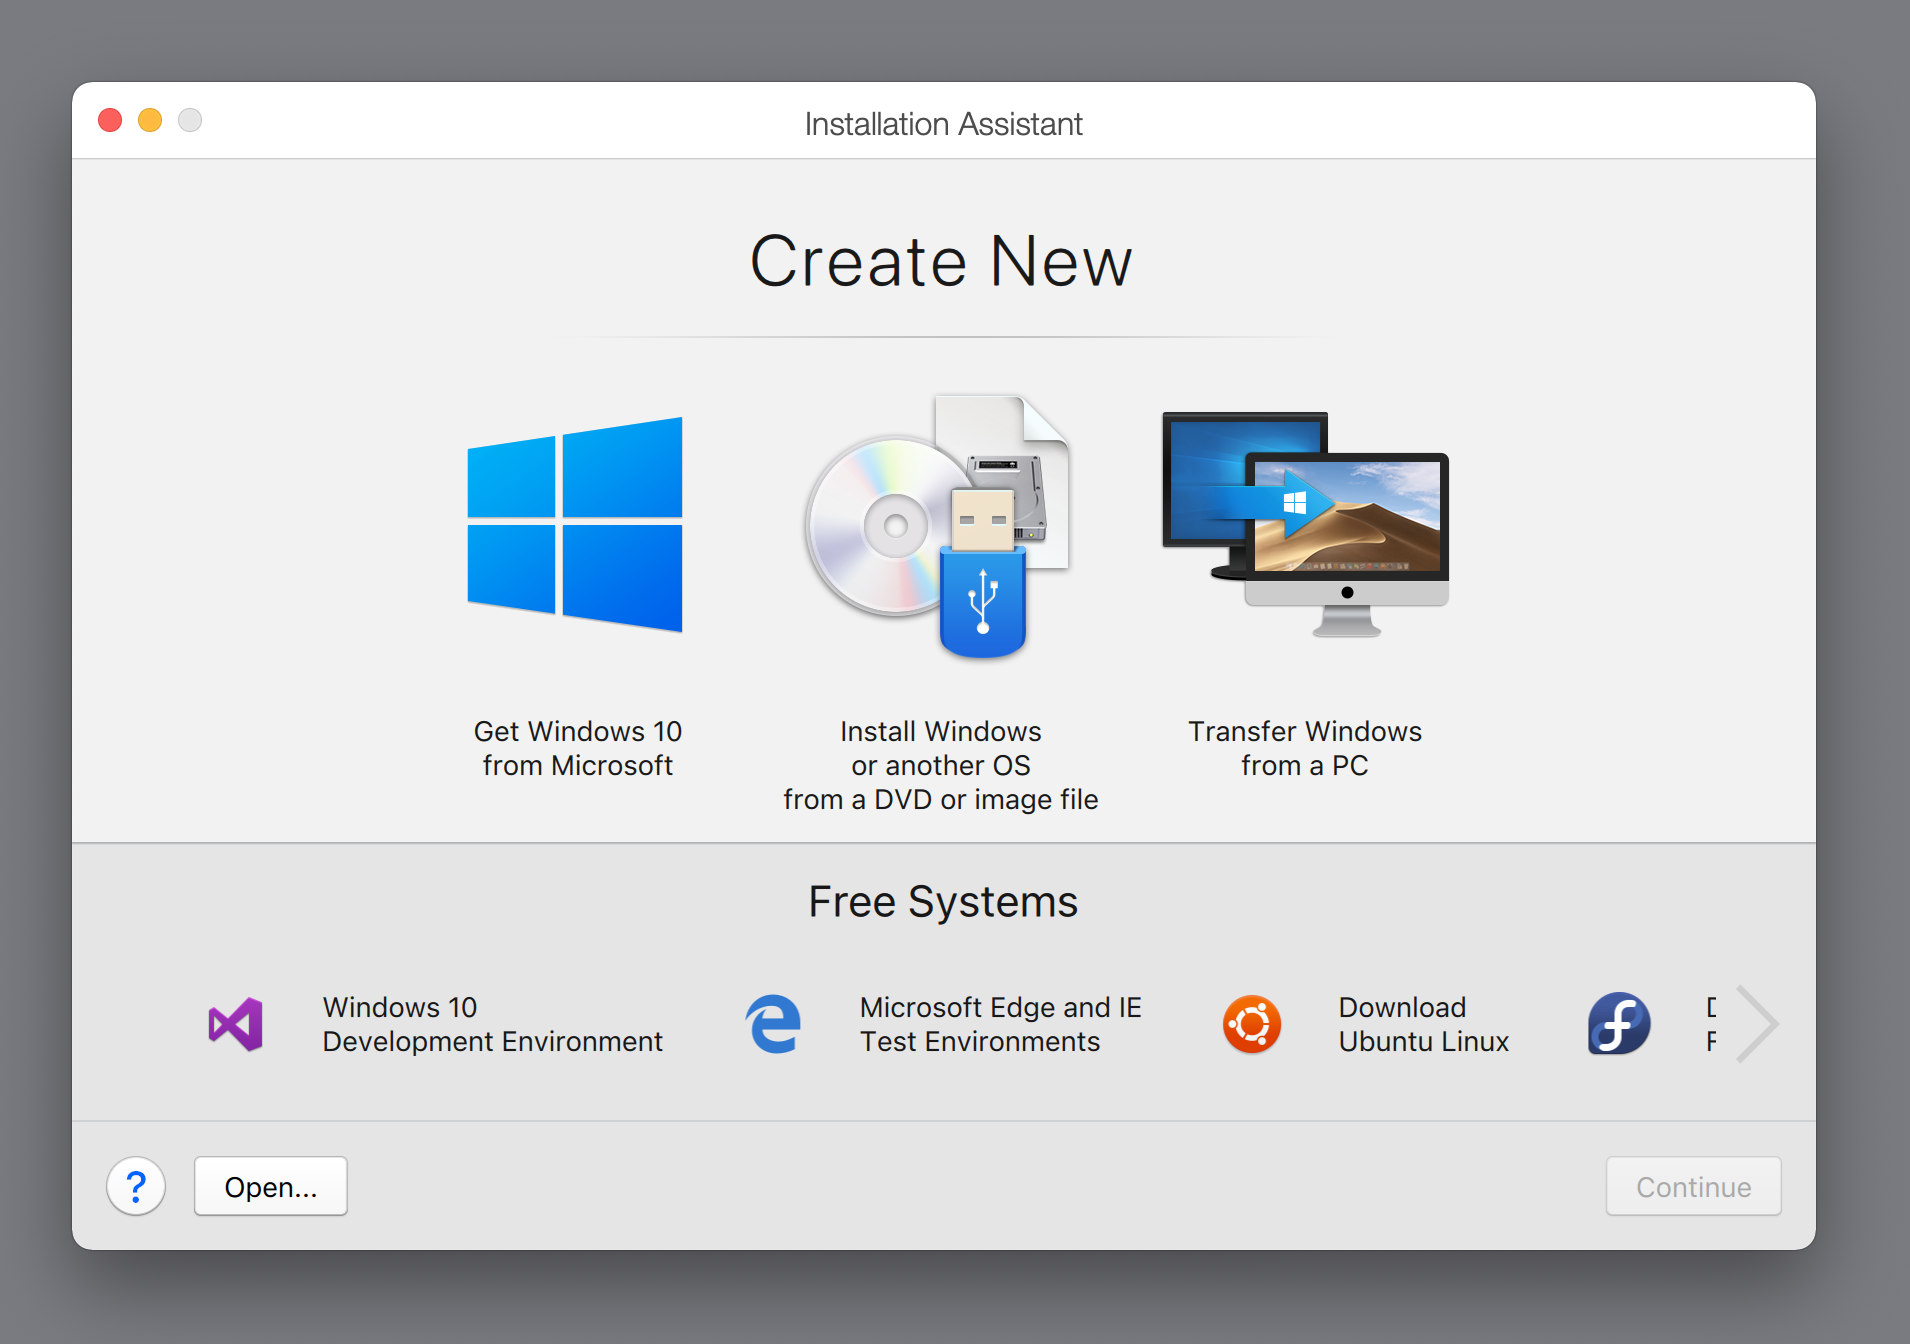1910x1344 pixels.
Task: Click the Continue button
Action: 1693,1186
